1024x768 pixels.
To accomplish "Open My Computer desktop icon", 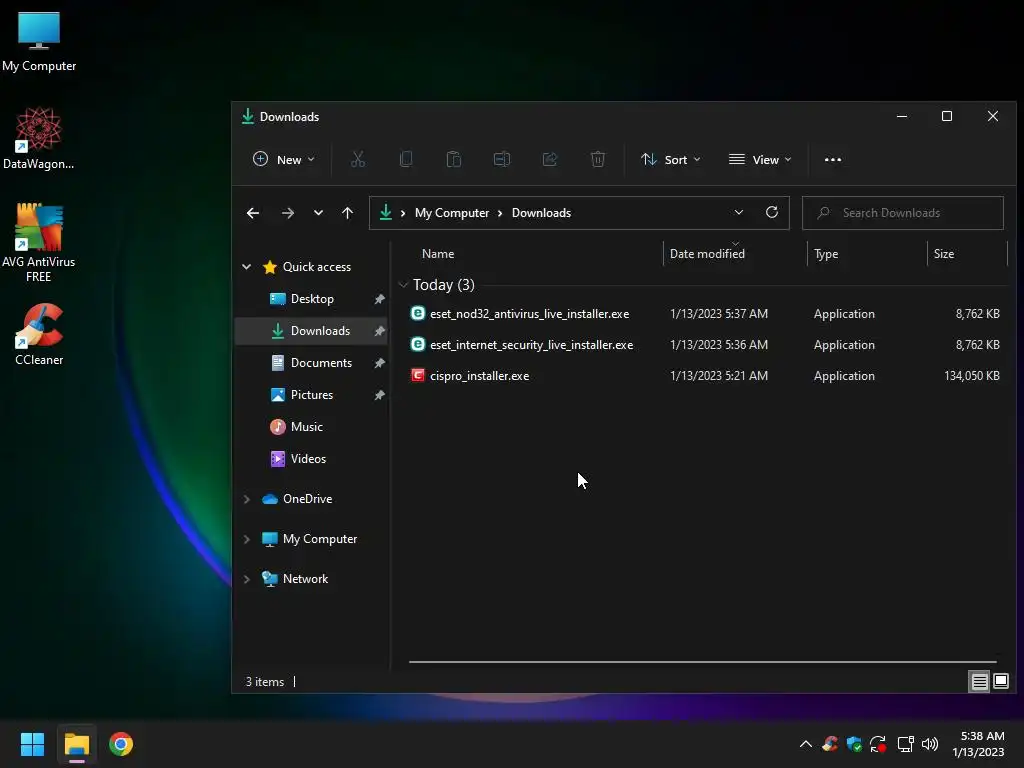I will (x=39, y=41).
